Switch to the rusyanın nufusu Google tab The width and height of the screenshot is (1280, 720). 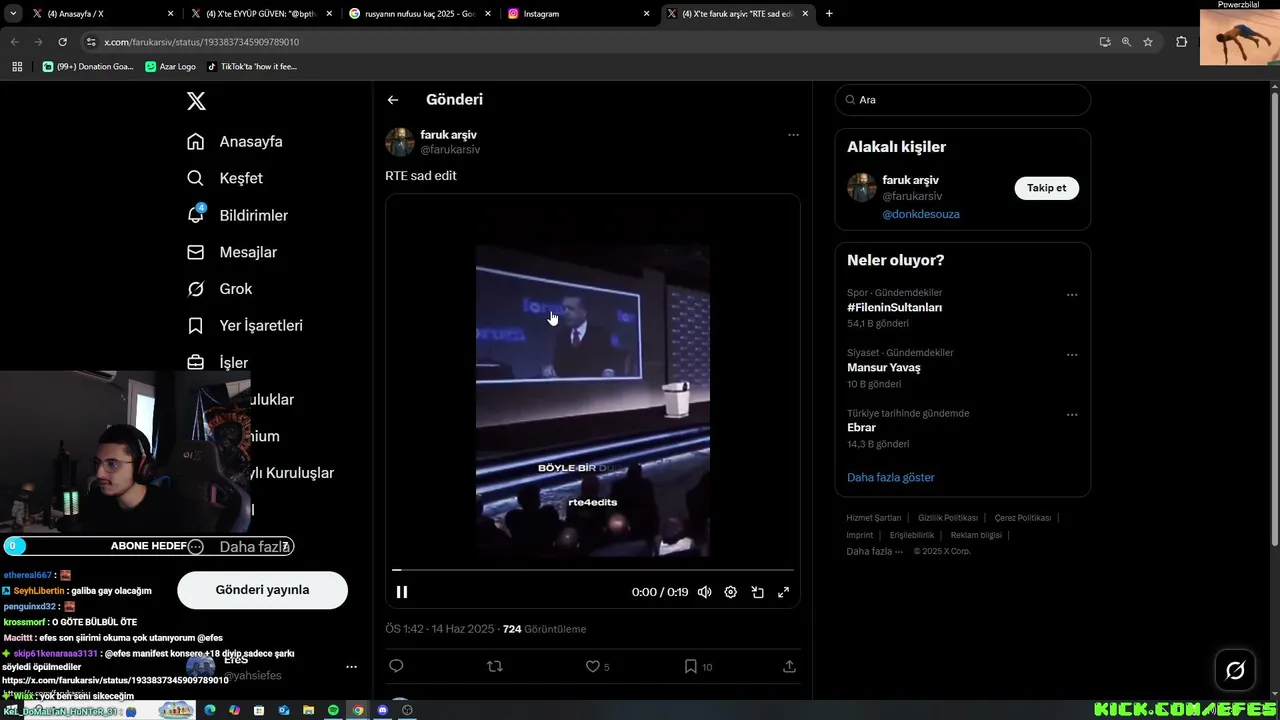tap(419, 14)
